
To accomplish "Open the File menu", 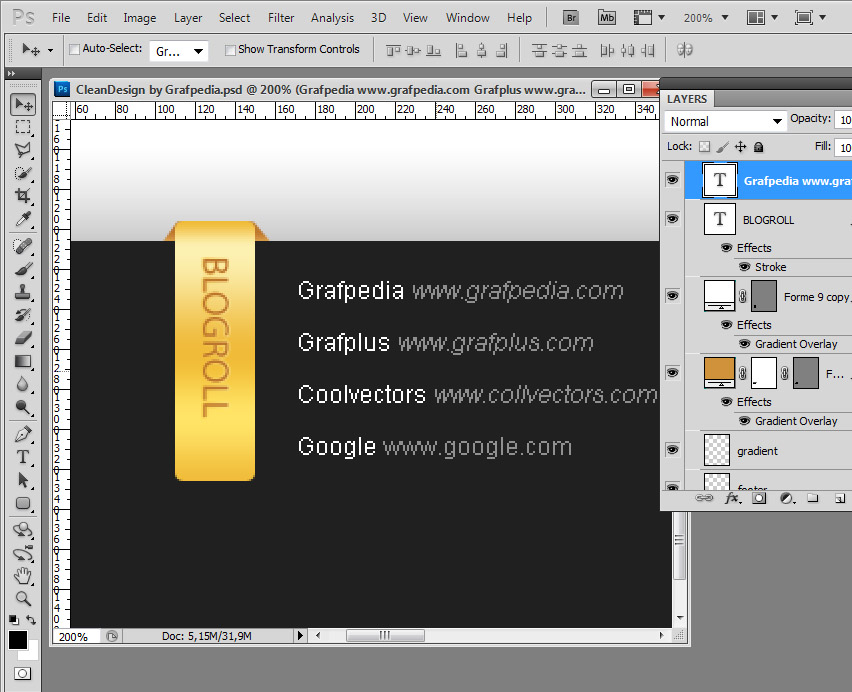I will [x=61, y=18].
